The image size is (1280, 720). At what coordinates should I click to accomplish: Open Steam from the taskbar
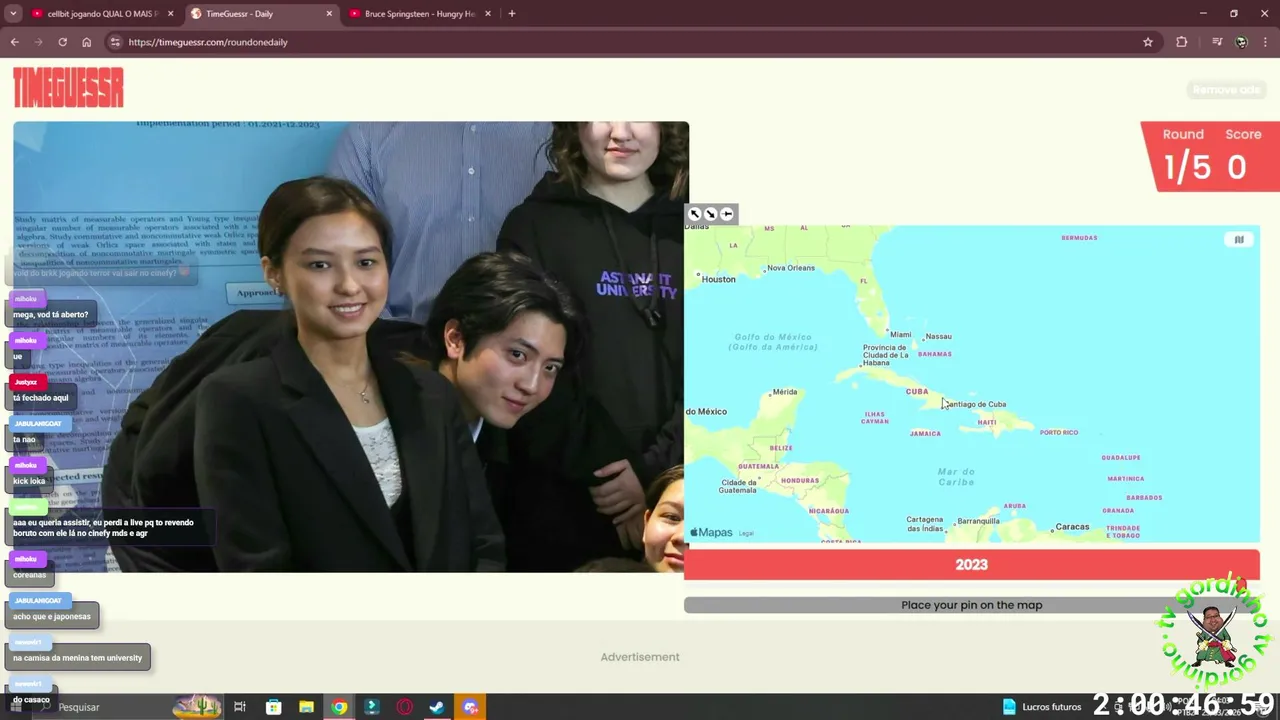point(437,707)
